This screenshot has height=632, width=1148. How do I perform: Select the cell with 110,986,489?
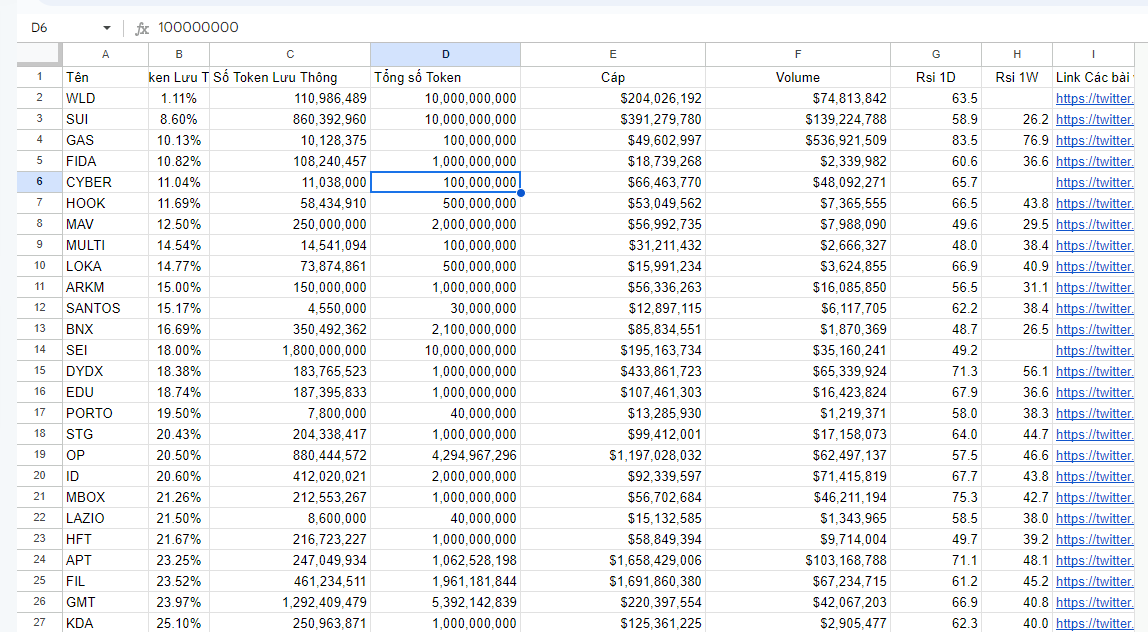tap(290, 98)
